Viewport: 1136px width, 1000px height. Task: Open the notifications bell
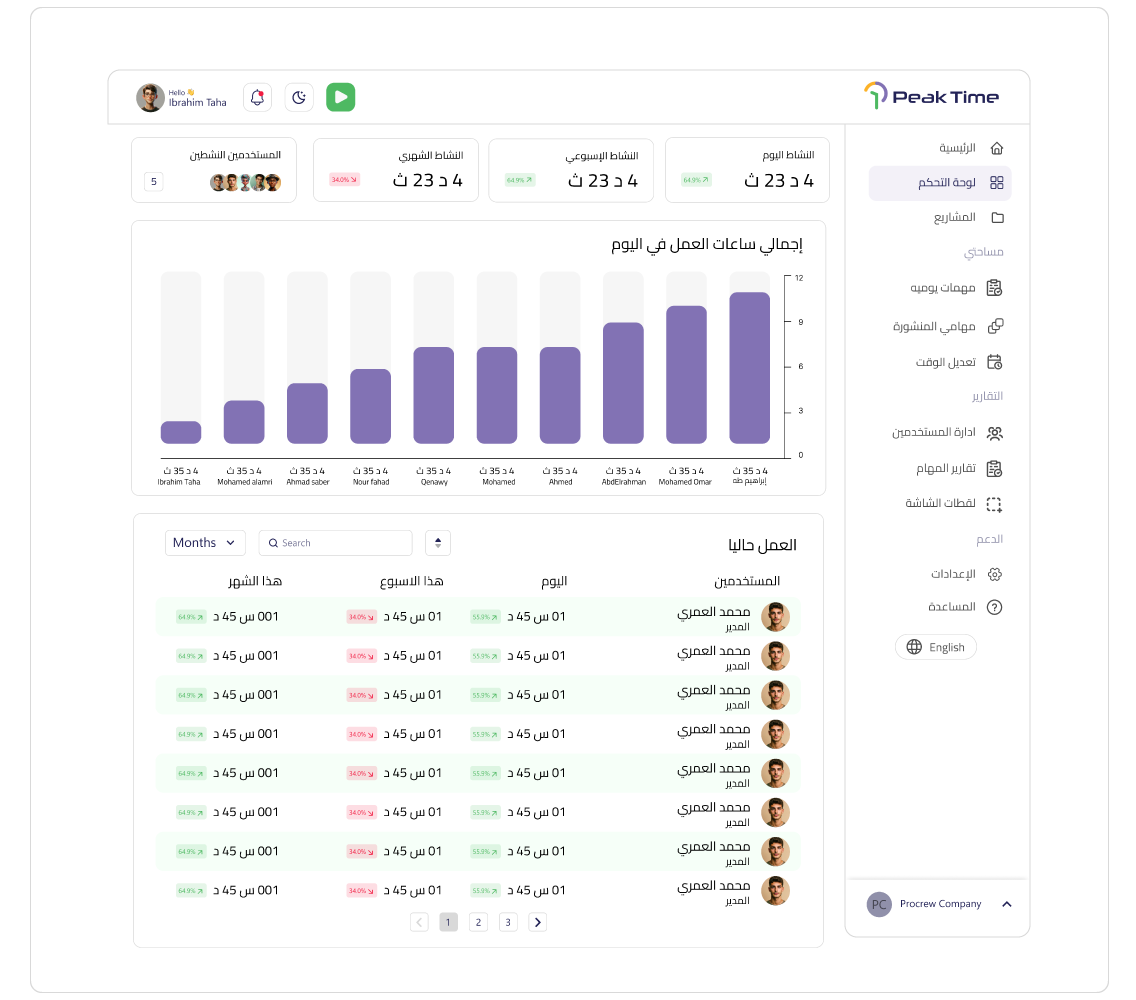pos(257,97)
